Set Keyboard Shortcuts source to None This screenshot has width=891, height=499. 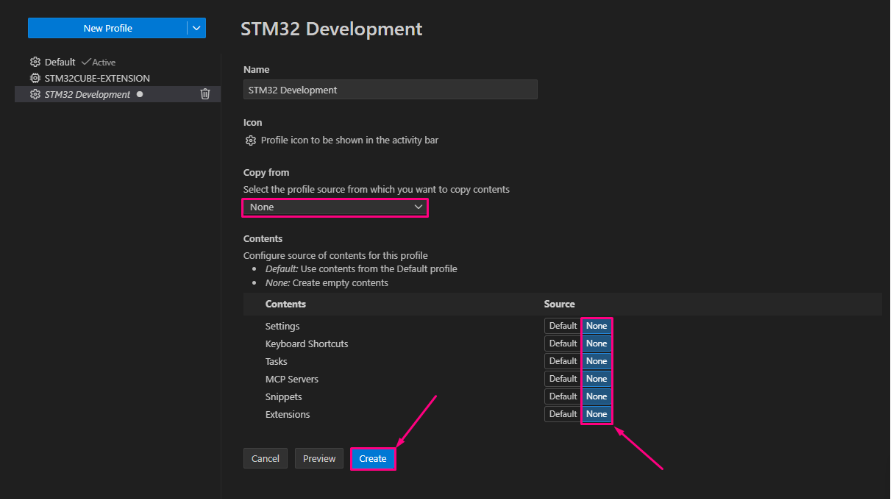tap(596, 344)
